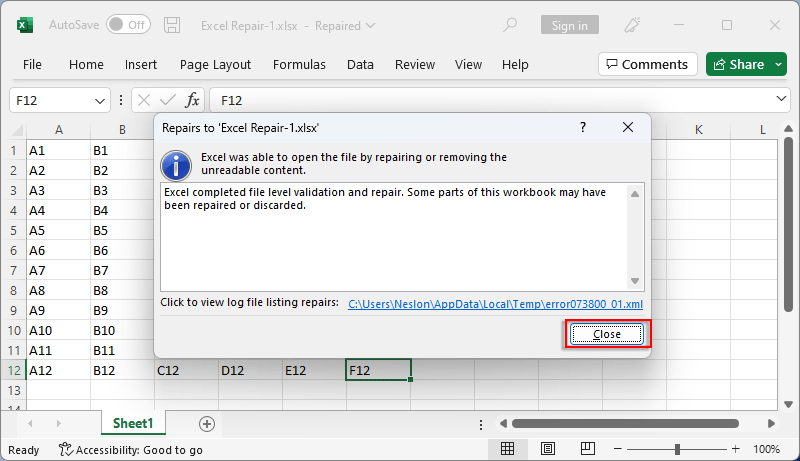This screenshot has width=800, height=461.
Task: Click the horizontal scroll left arrow
Action: click(x=504, y=423)
